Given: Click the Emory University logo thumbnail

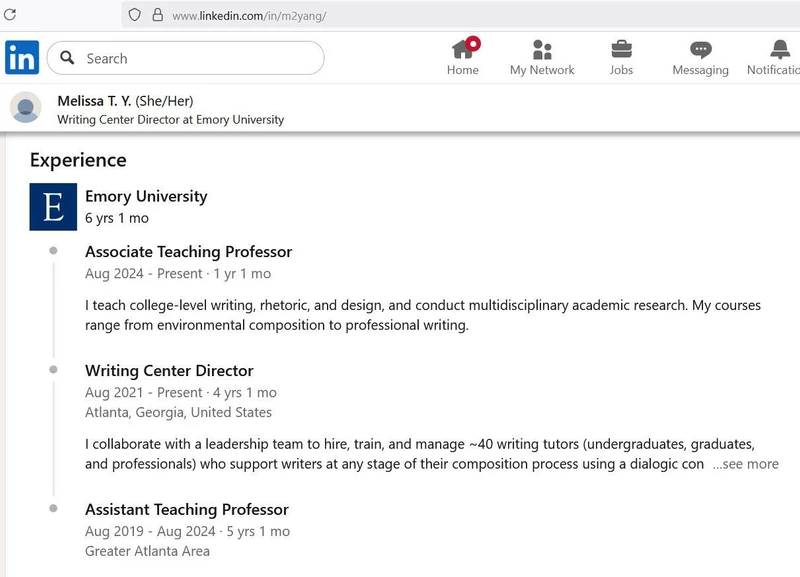Looking at the screenshot, I should [x=53, y=207].
